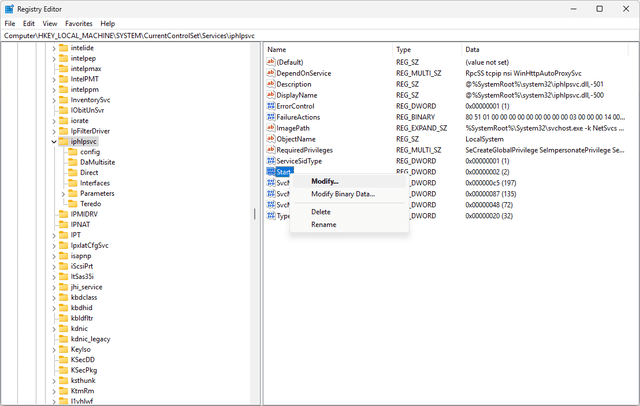The height and width of the screenshot is (406, 640).
Task: Expand the intelide key
Action: coord(52,47)
